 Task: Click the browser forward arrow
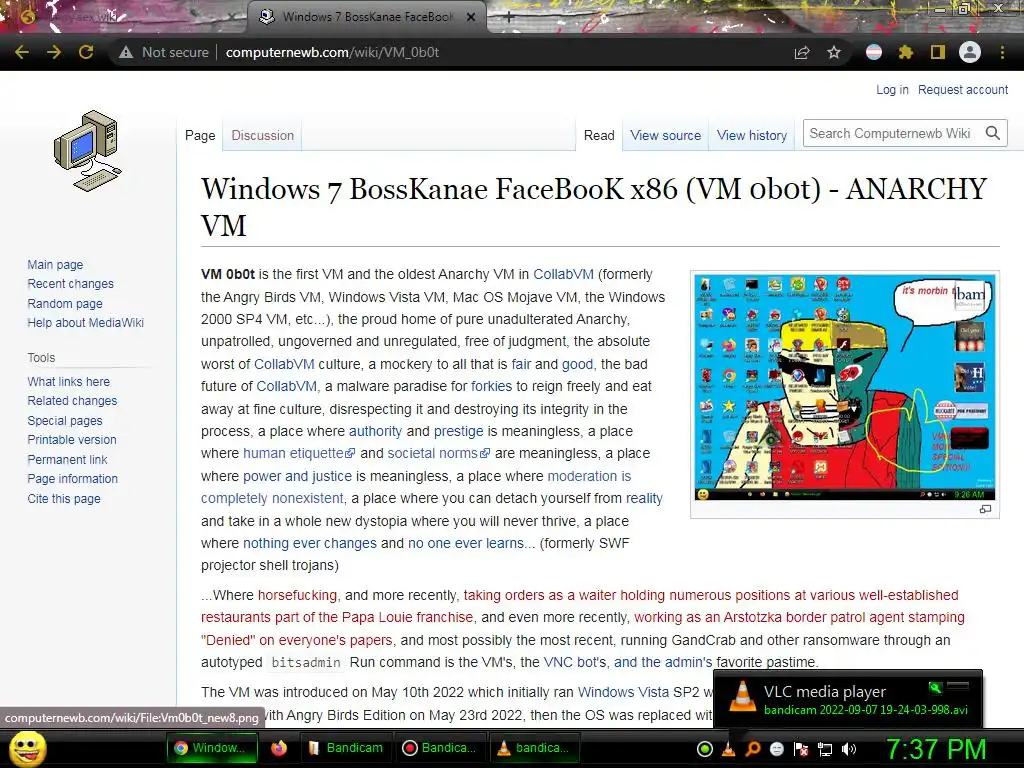(x=54, y=52)
